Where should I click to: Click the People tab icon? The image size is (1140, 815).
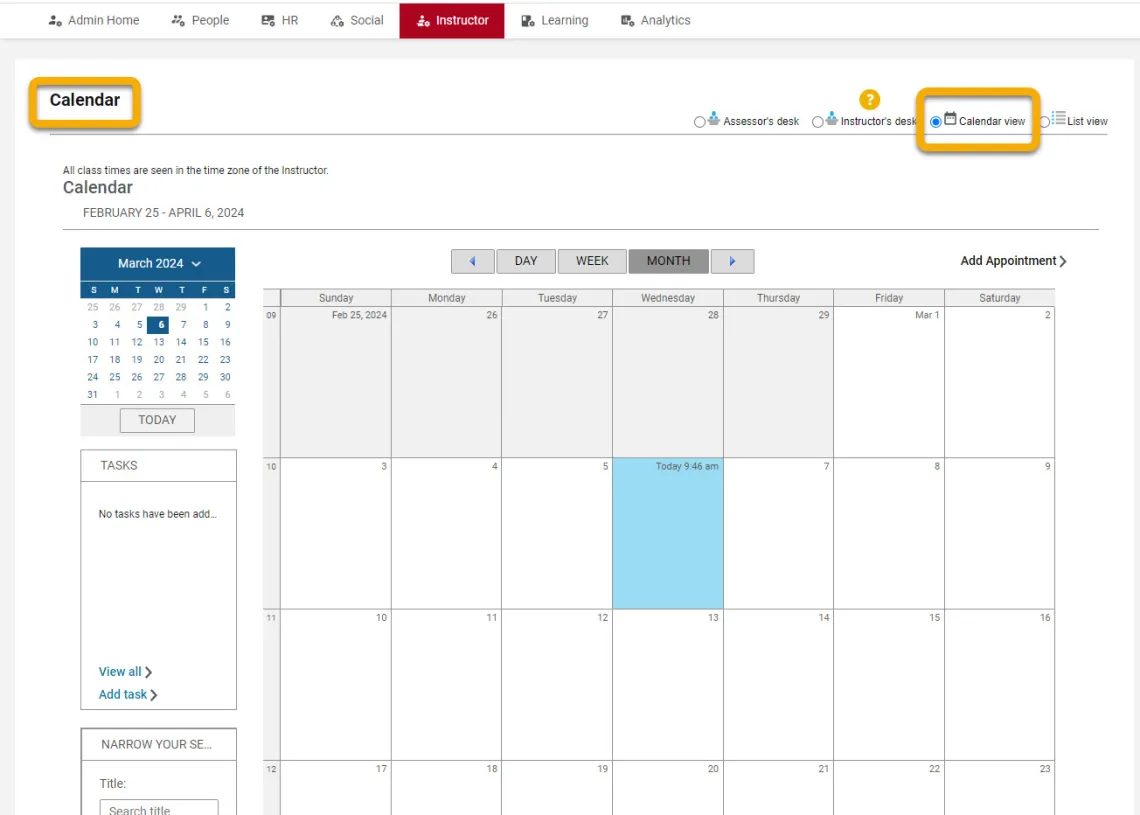click(178, 20)
